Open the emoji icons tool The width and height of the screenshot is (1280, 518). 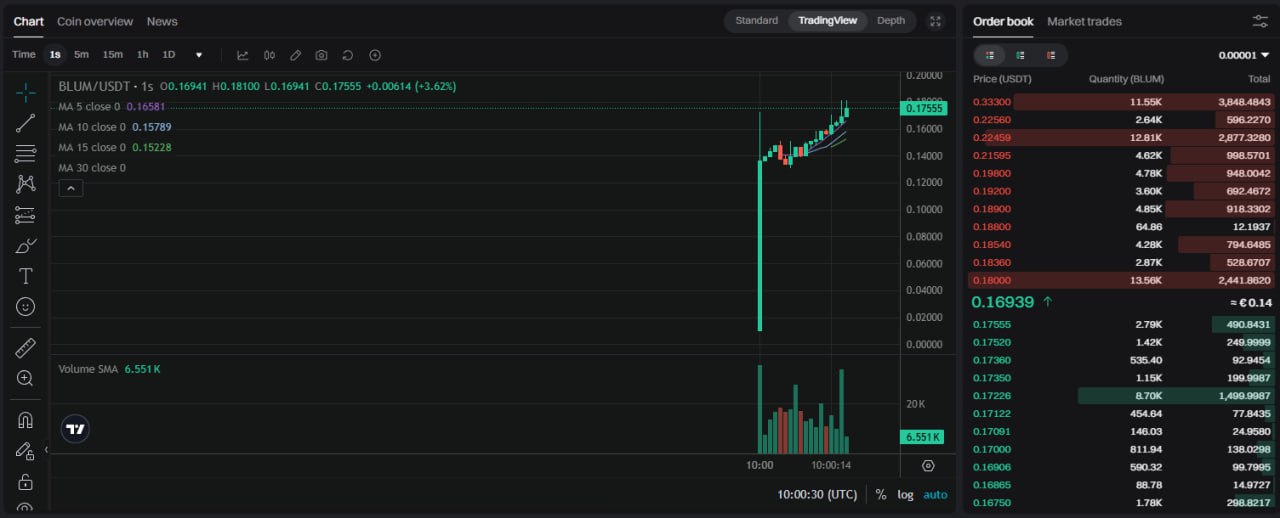[26, 306]
